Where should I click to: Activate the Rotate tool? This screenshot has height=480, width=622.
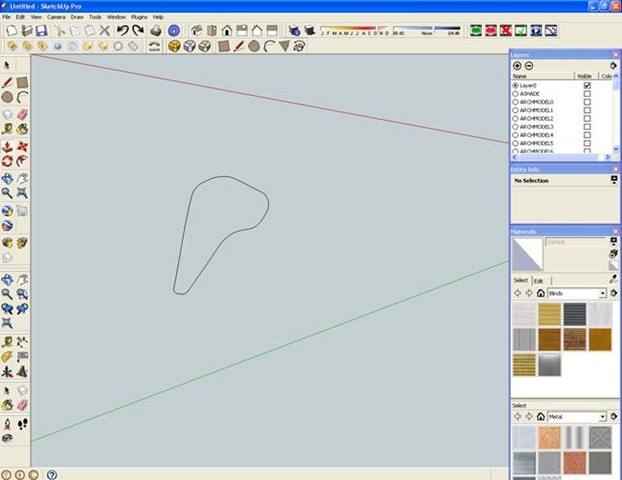coord(7,161)
